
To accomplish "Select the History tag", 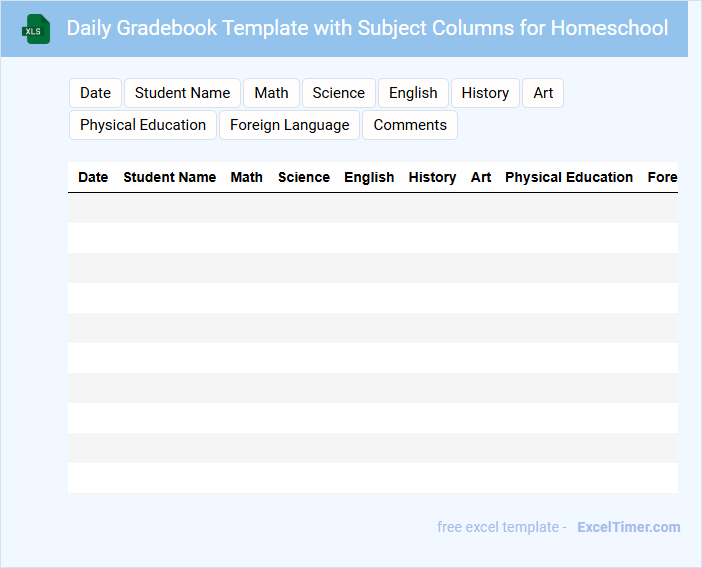I will 485,93.
